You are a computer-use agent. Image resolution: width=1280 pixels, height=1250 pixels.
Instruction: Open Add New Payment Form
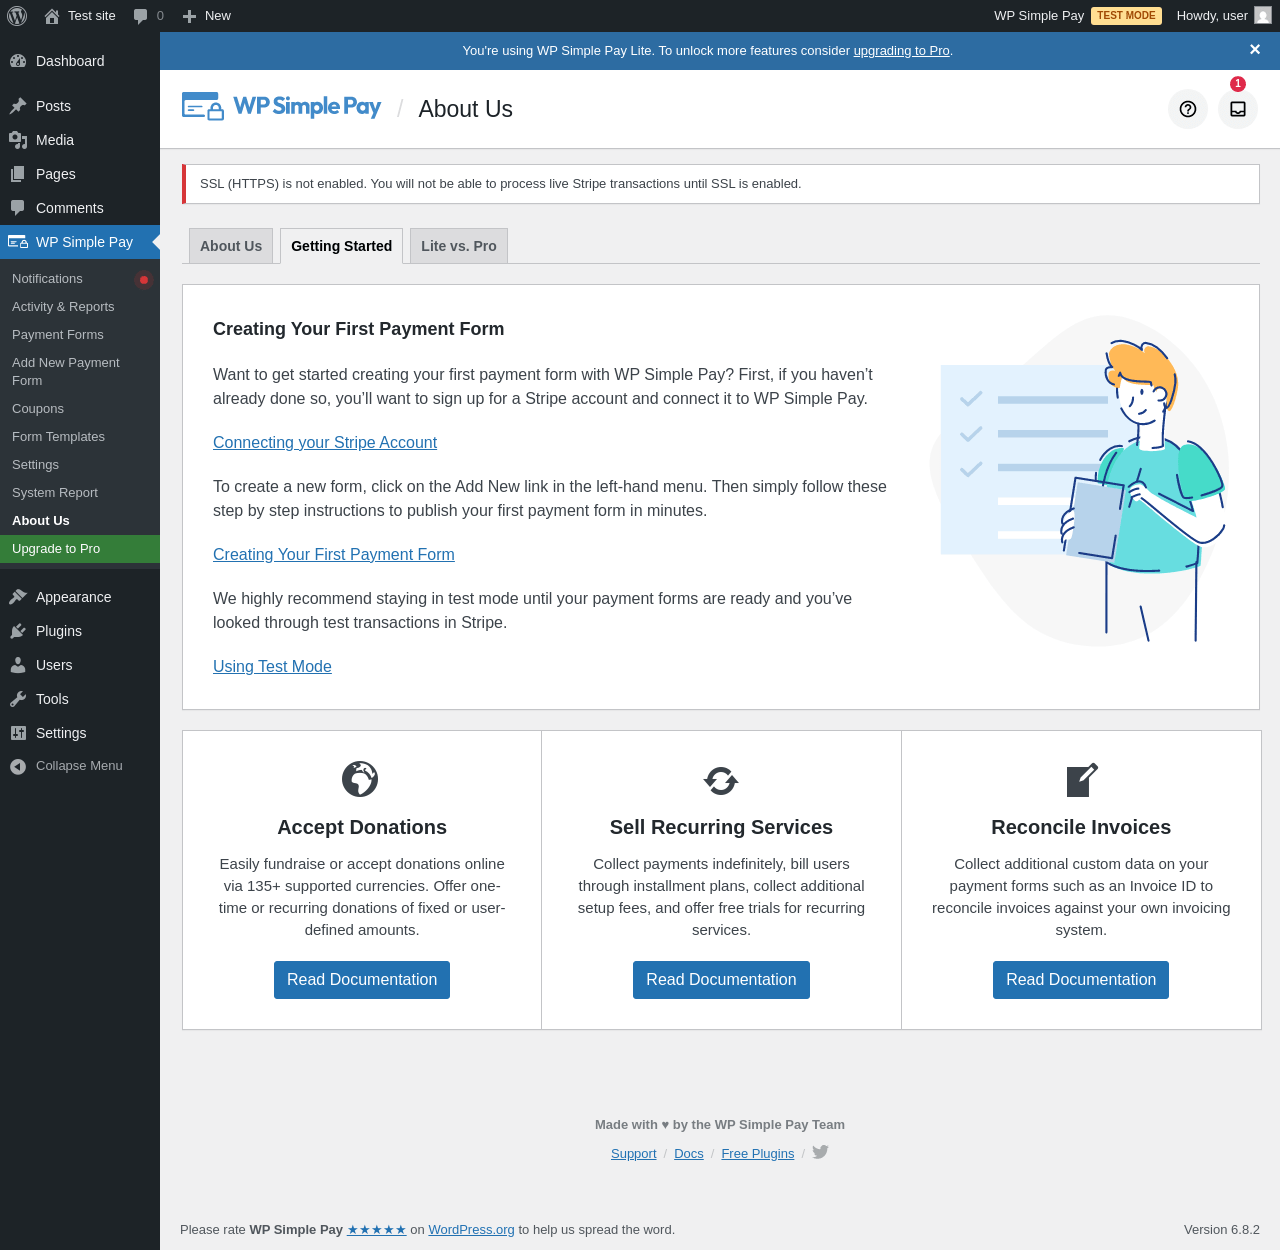80,372
